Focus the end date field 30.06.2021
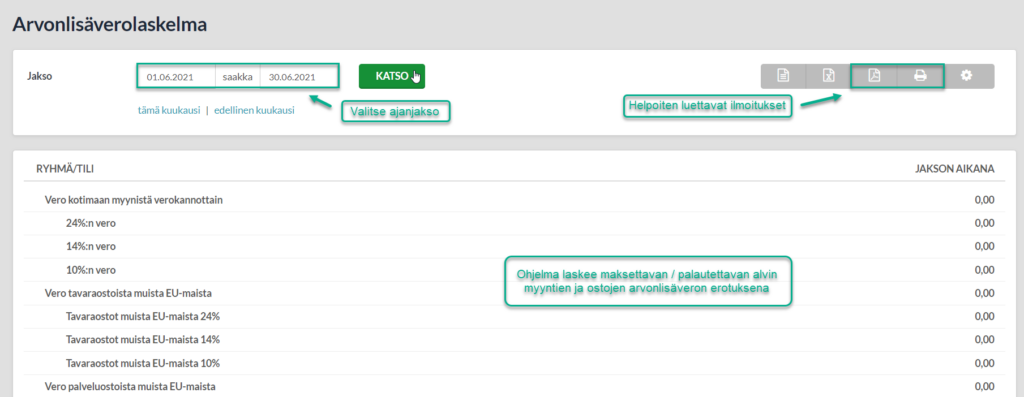Viewport: 1024px width, 397px height. tap(298, 76)
